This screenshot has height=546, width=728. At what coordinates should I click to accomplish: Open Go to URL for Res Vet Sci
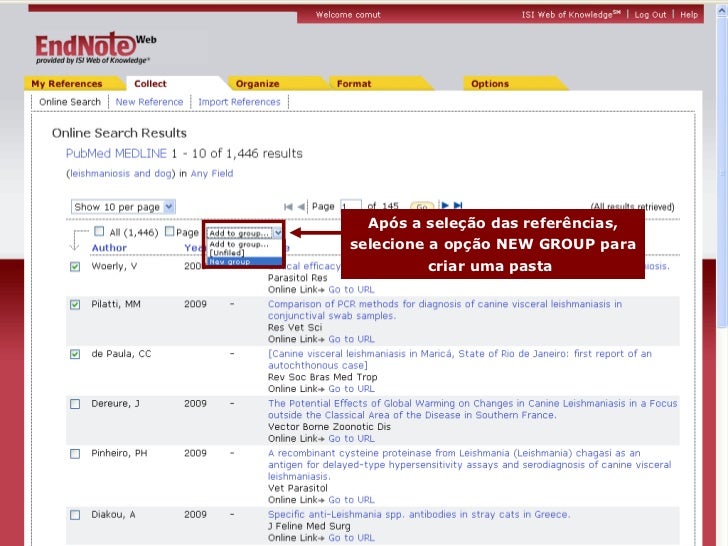(351, 339)
